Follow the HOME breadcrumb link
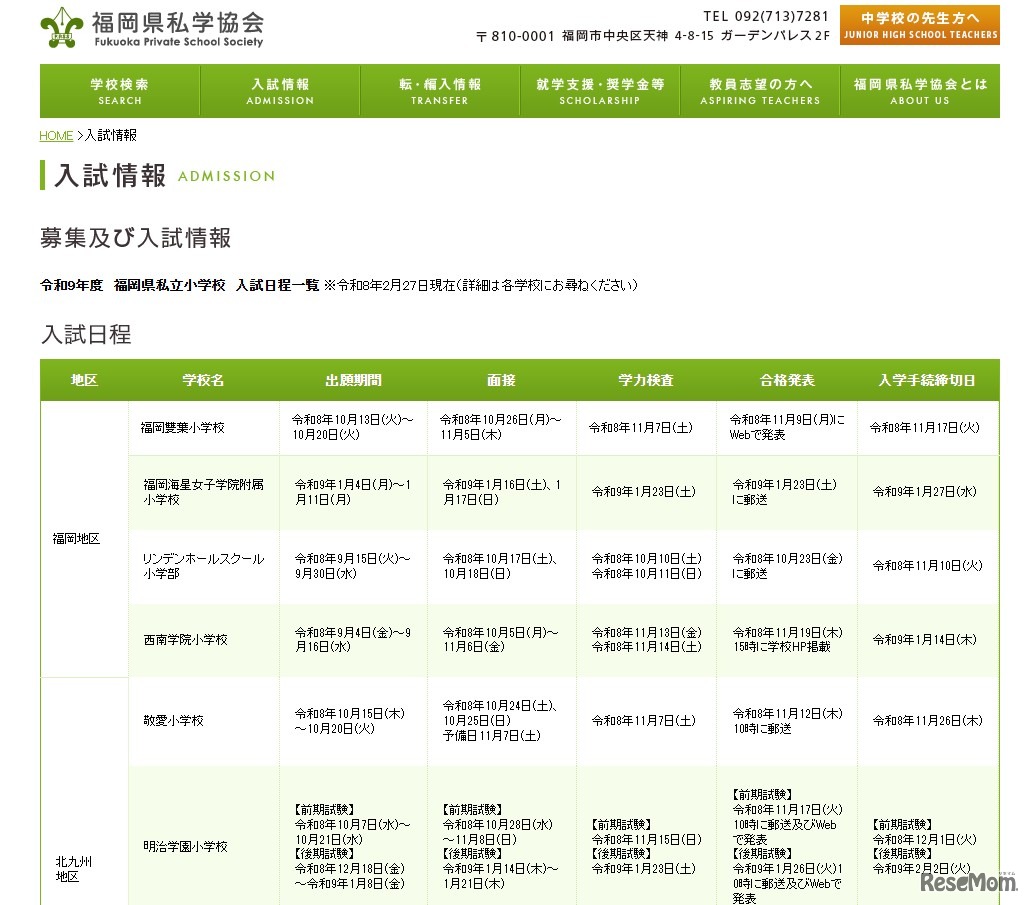Viewport: 1031px width, 905px height. 56,135
